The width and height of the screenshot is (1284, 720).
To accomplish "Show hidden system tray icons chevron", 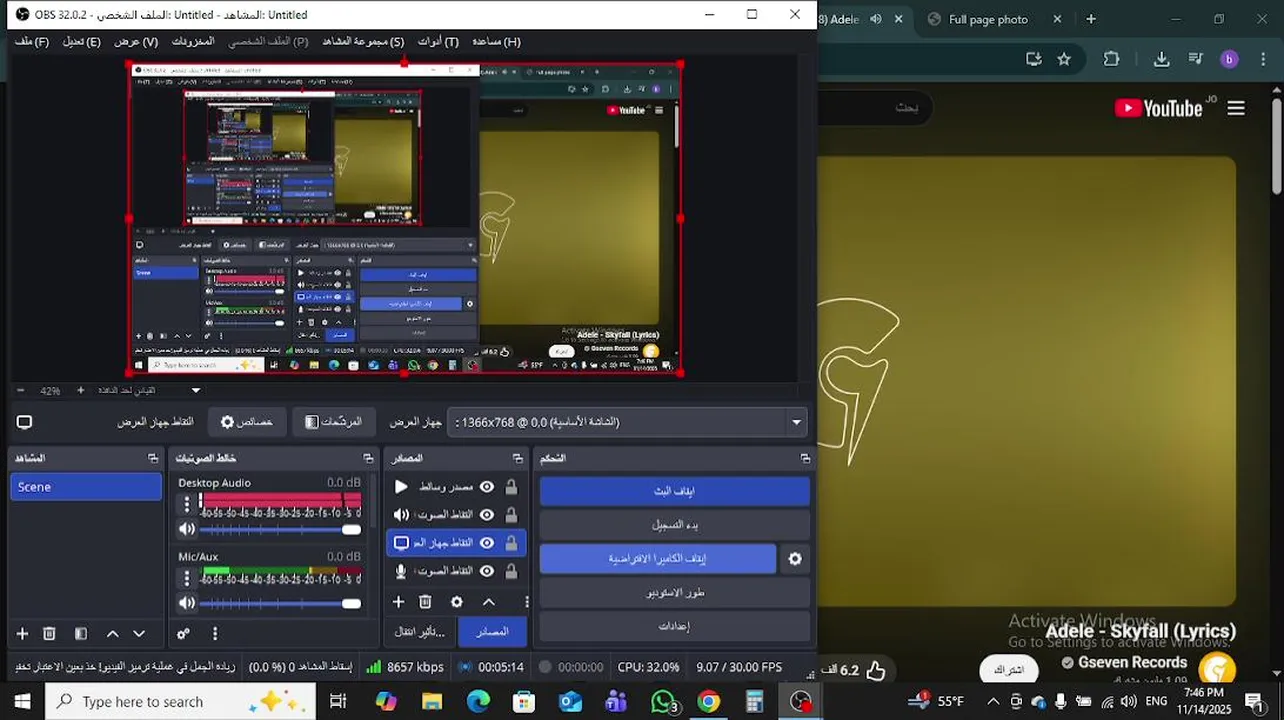I will pos(993,702).
